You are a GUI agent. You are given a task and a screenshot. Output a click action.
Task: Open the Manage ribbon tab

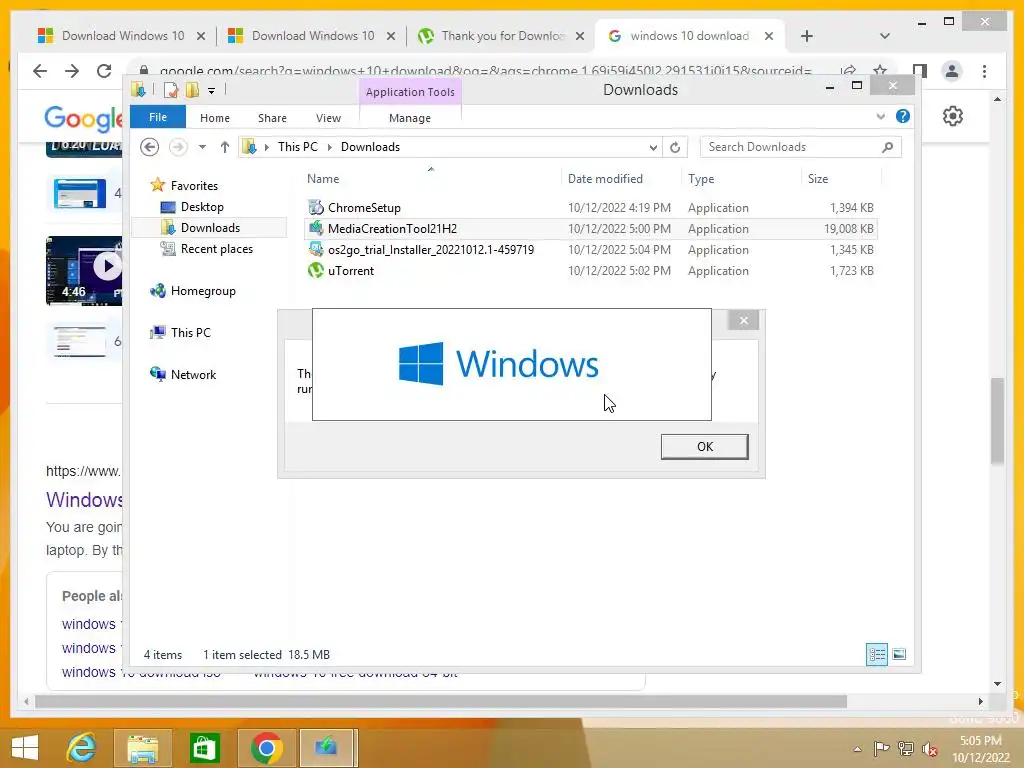(x=409, y=118)
